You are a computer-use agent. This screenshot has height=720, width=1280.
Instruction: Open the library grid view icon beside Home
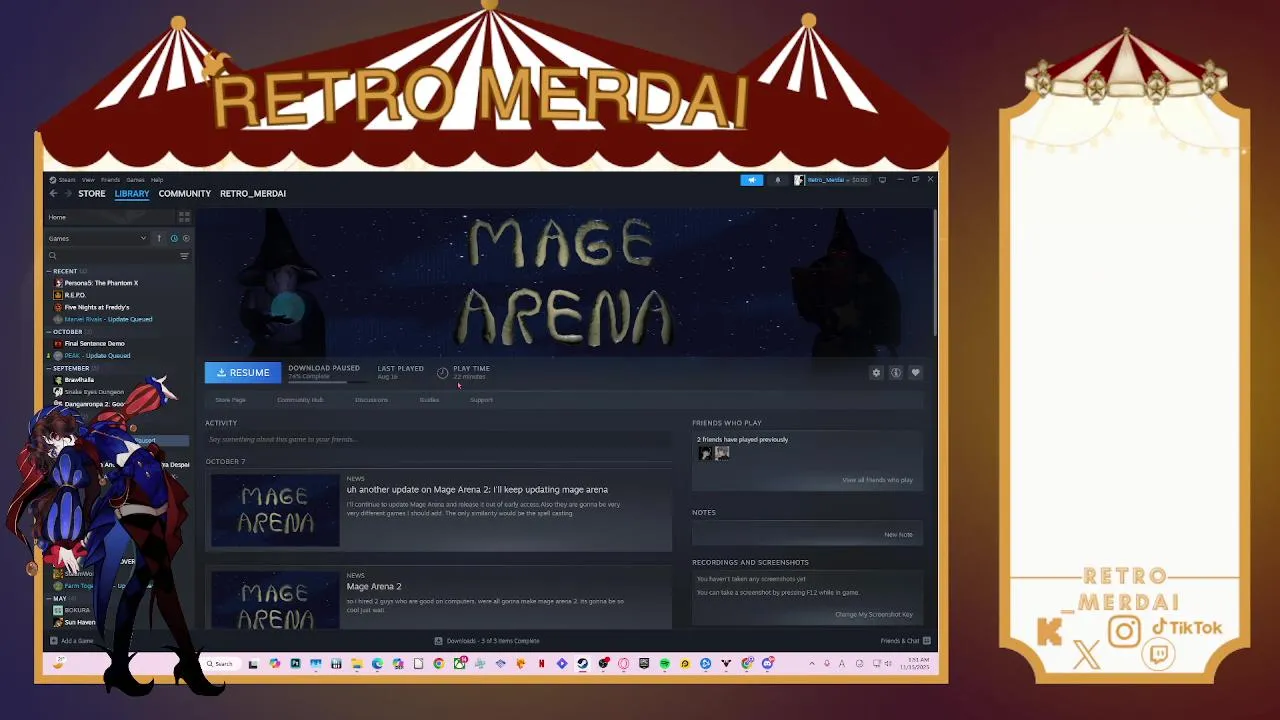click(x=184, y=217)
